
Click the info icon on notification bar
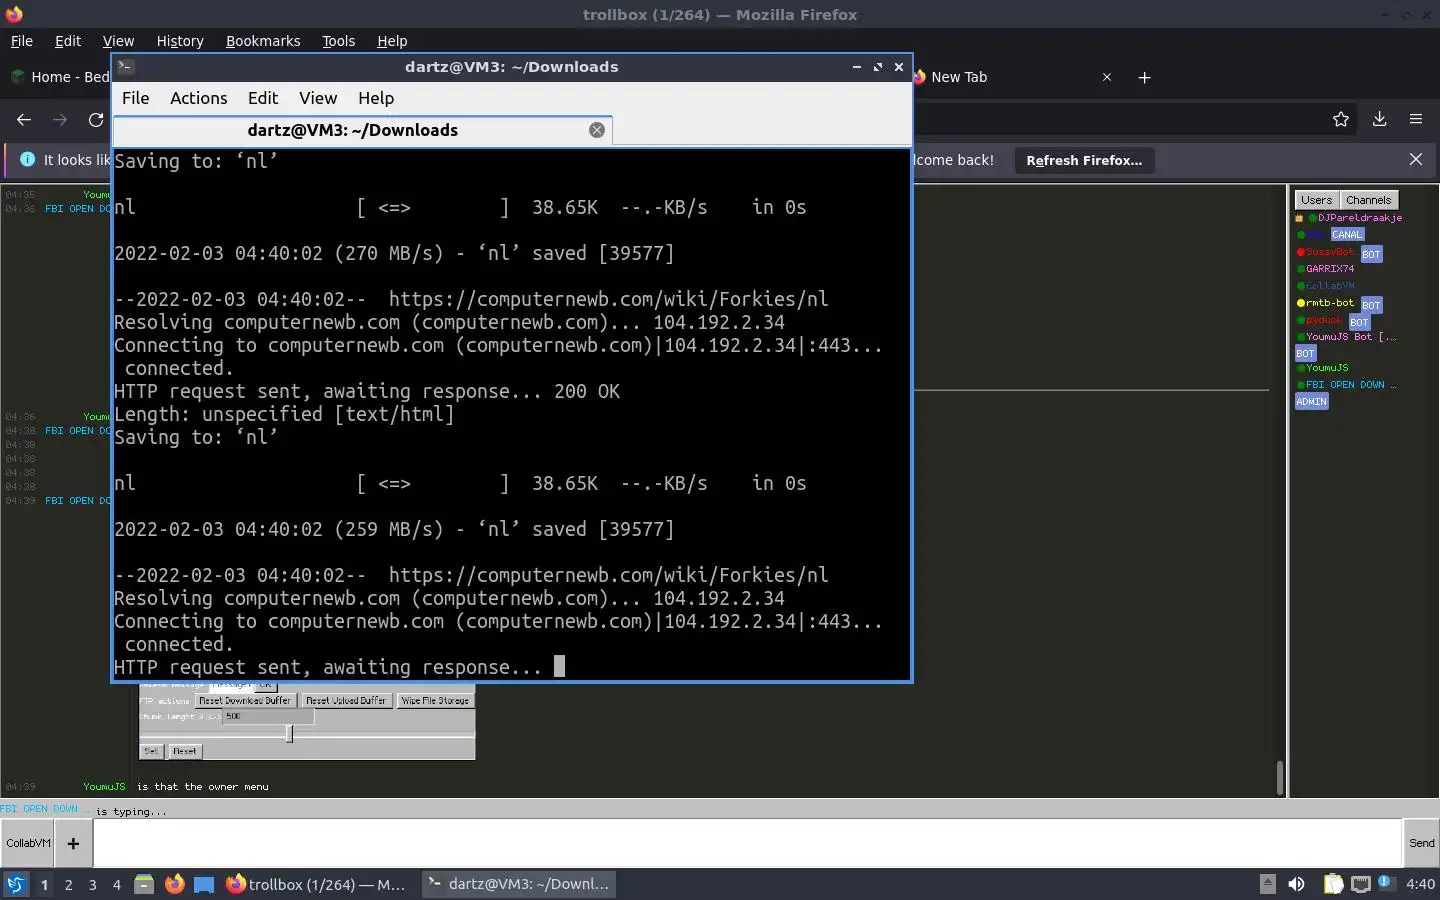coord(27,160)
